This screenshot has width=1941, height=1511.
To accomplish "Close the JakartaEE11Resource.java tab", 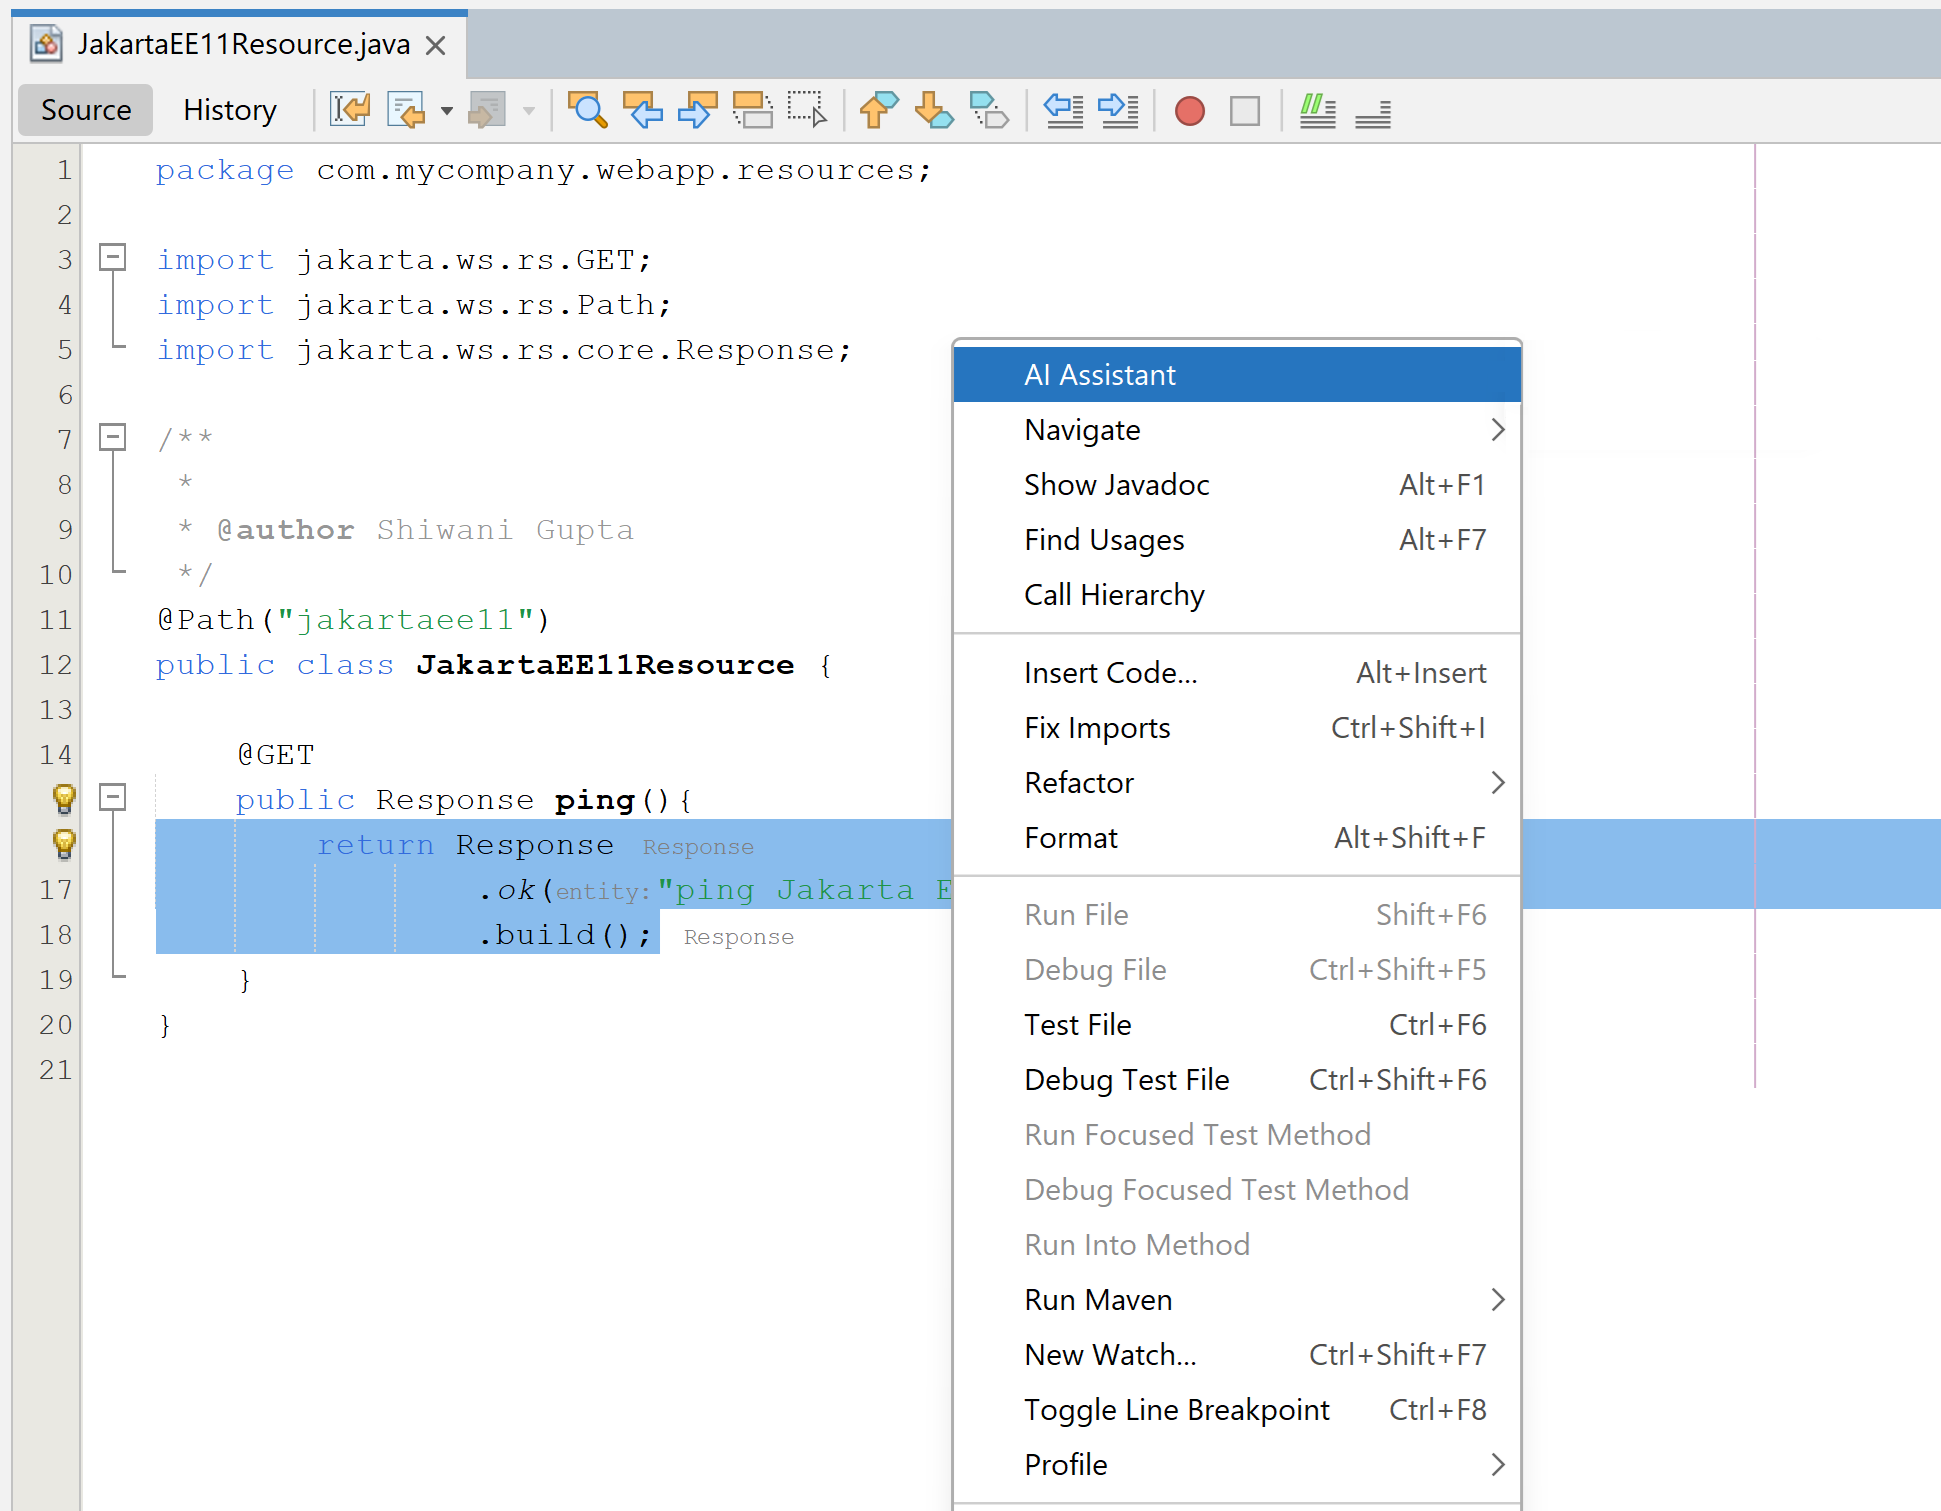I will tap(436, 46).
